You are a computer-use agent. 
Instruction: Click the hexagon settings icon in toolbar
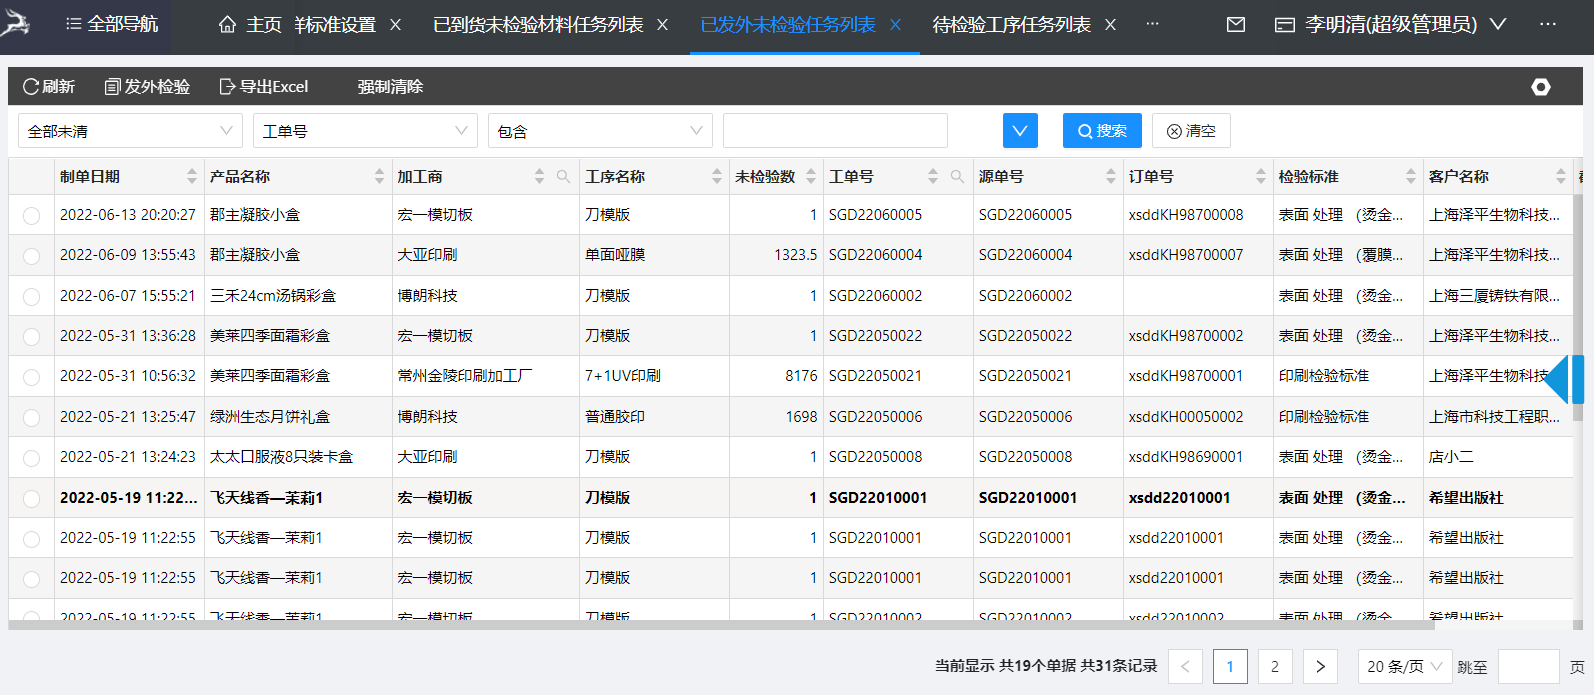[x=1541, y=87]
